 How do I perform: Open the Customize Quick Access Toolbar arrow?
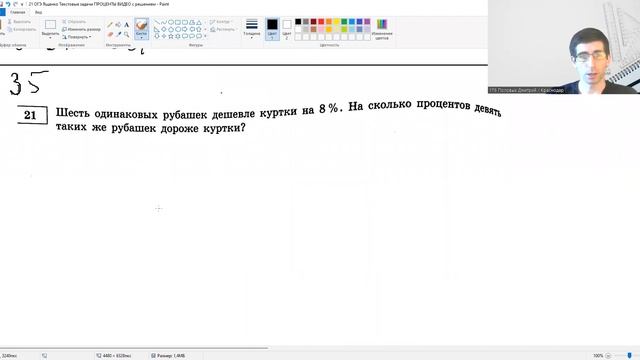22,4
